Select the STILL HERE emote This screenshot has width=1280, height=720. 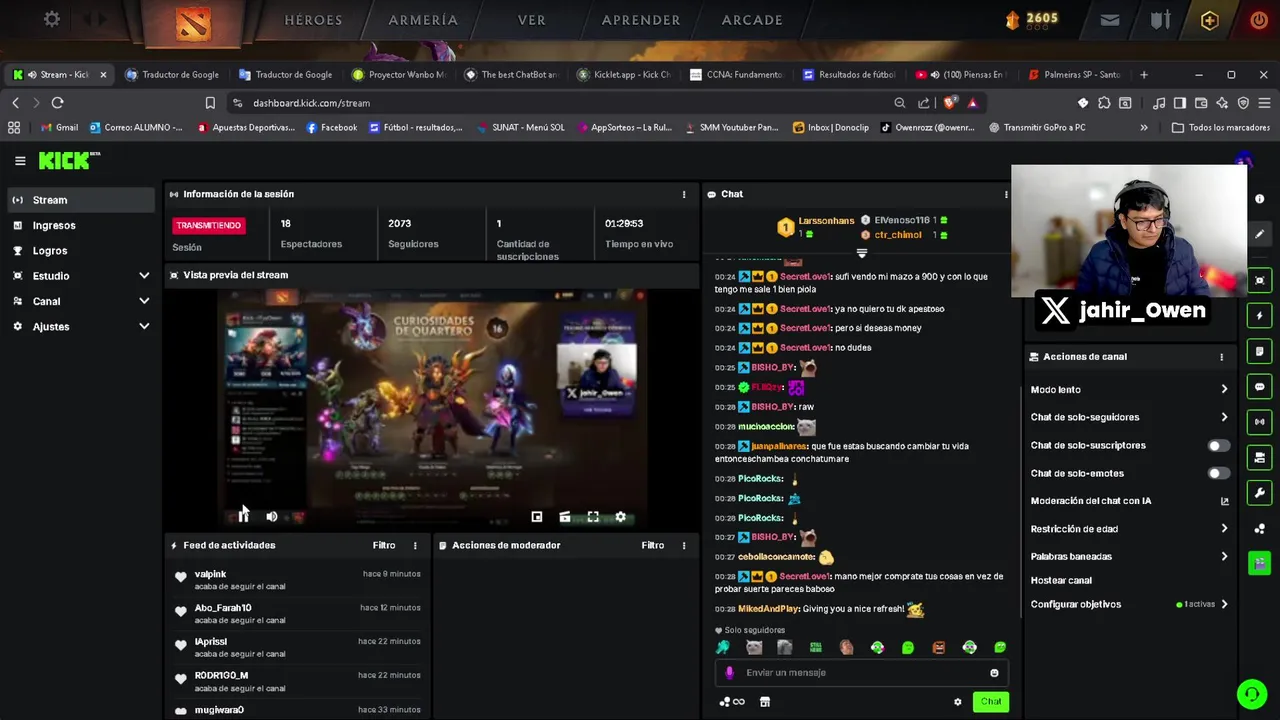point(816,648)
